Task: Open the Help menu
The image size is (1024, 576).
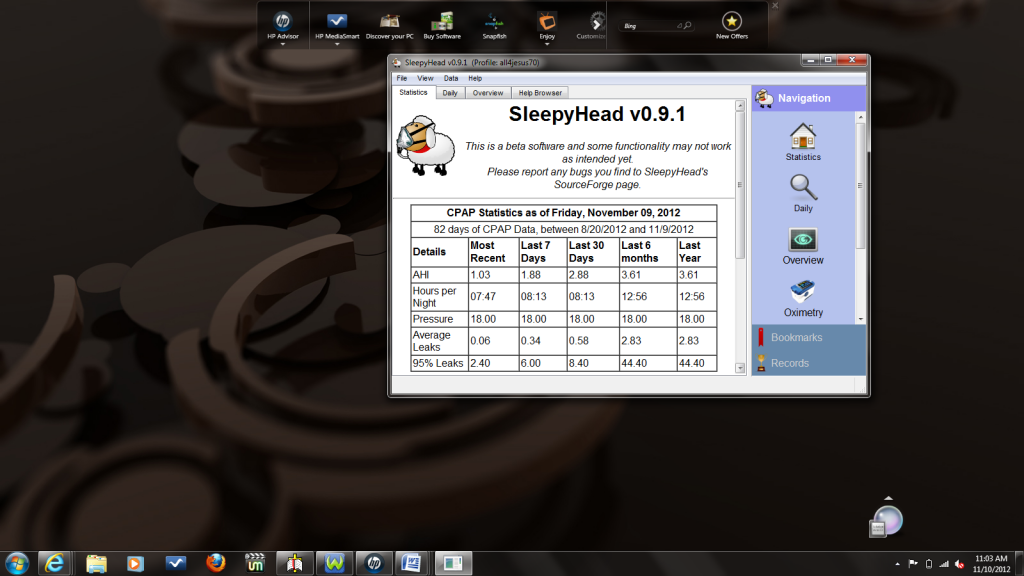Action: point(475,78)
